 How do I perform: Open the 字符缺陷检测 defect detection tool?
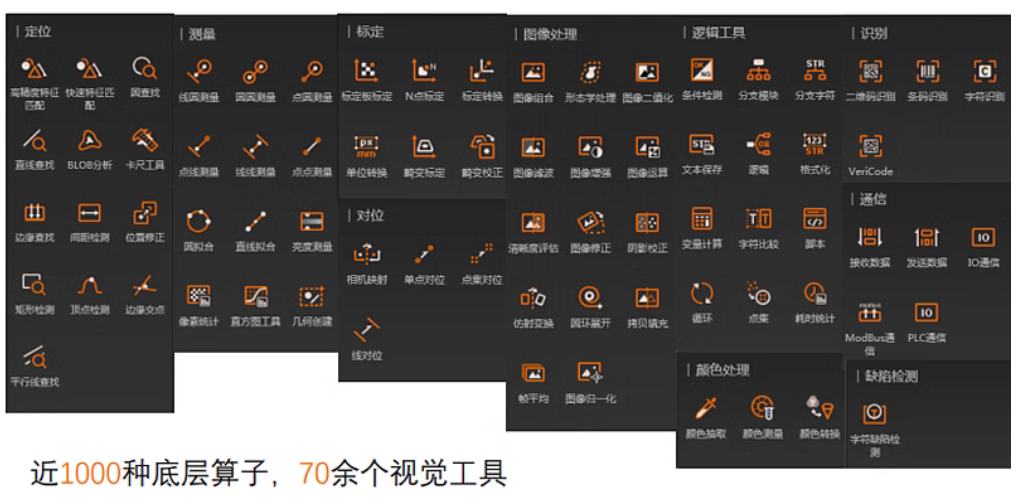[x=873, y=414]
